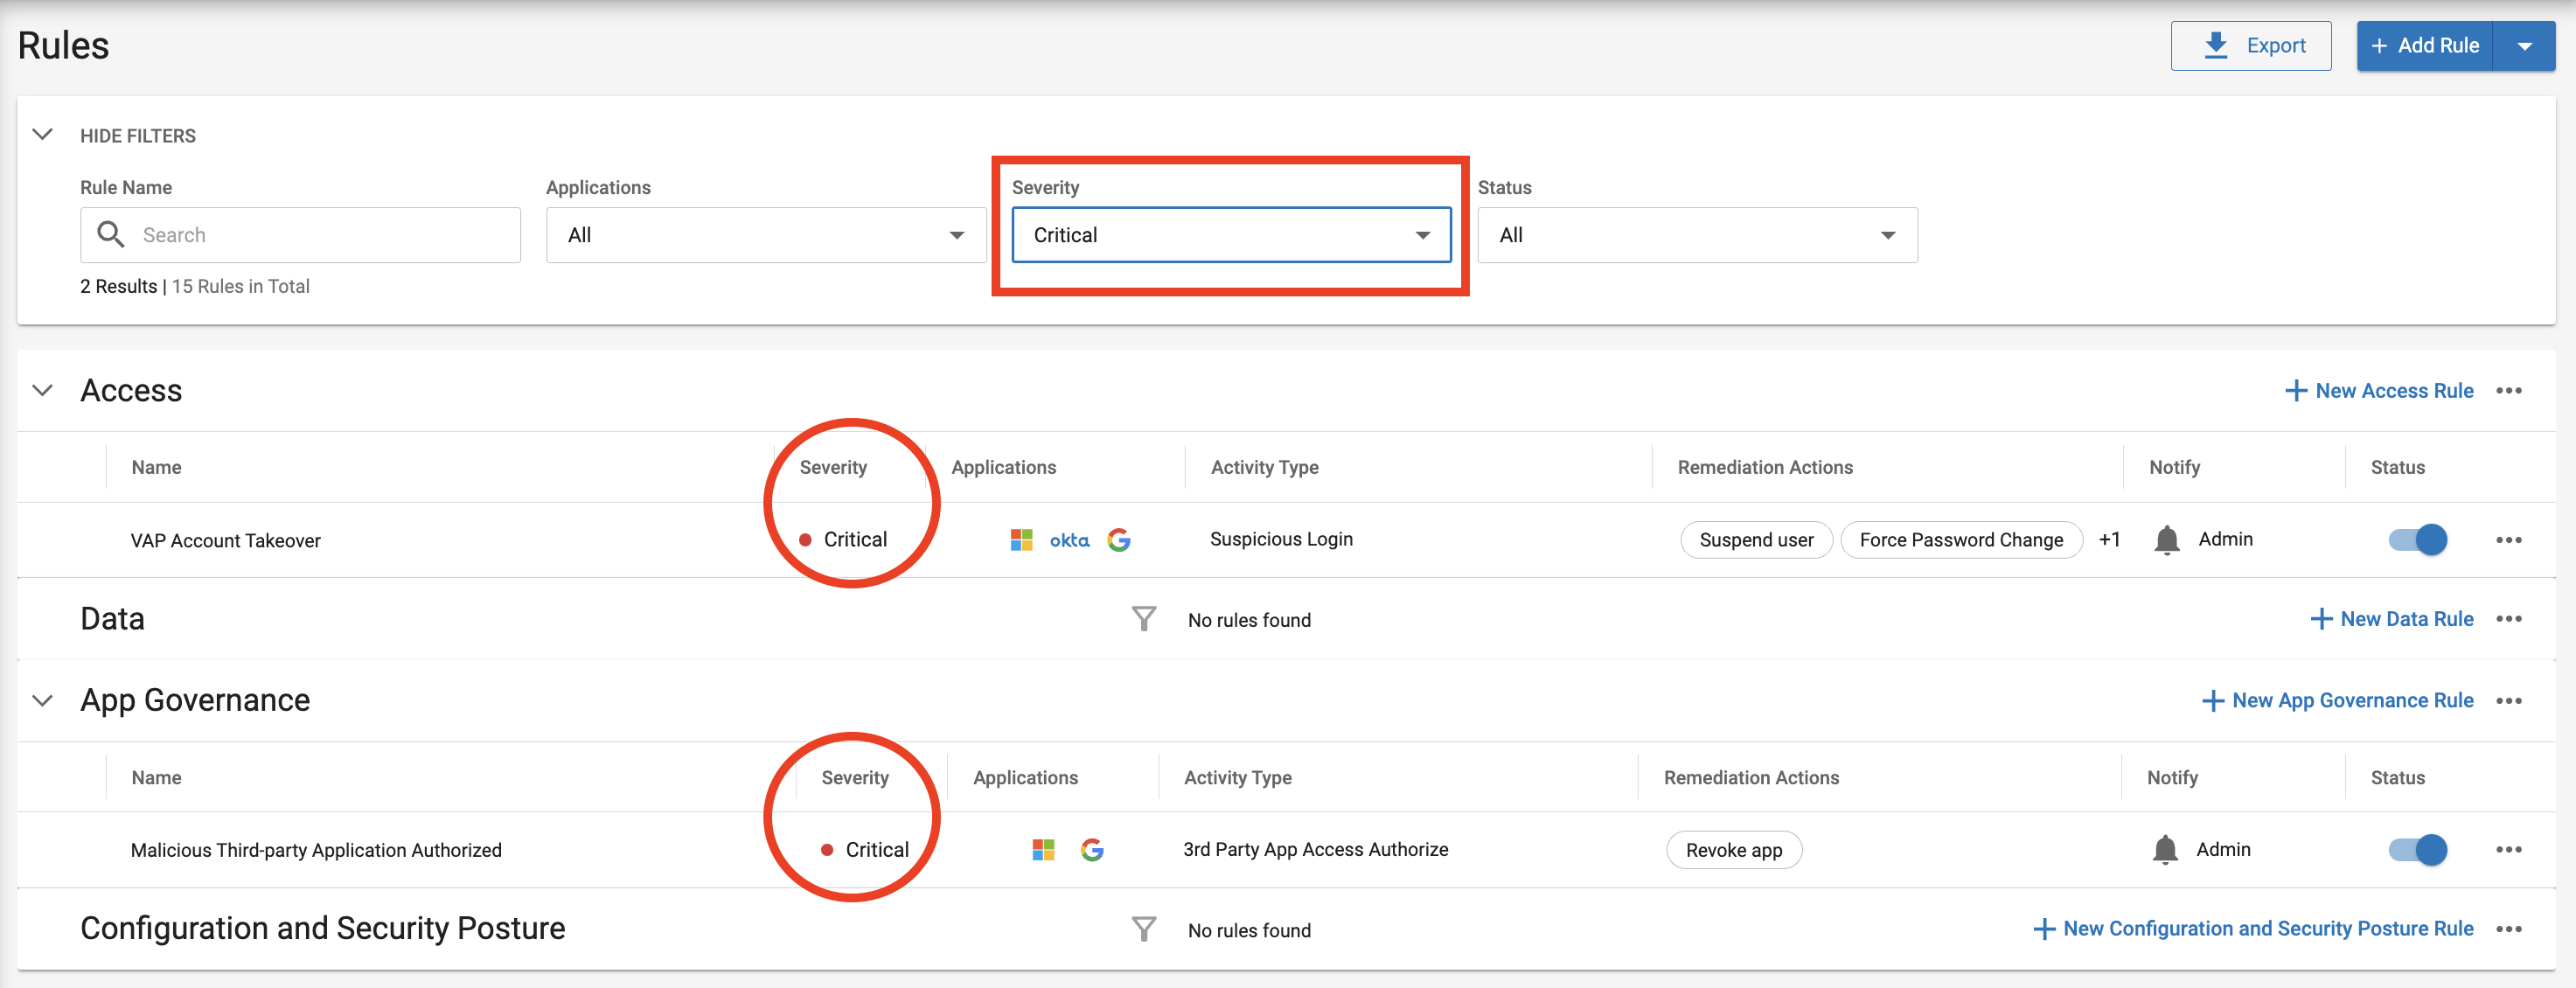
Task: Select the Microsoft icon in the Access rule row
Action: (x=1022, y=539)
